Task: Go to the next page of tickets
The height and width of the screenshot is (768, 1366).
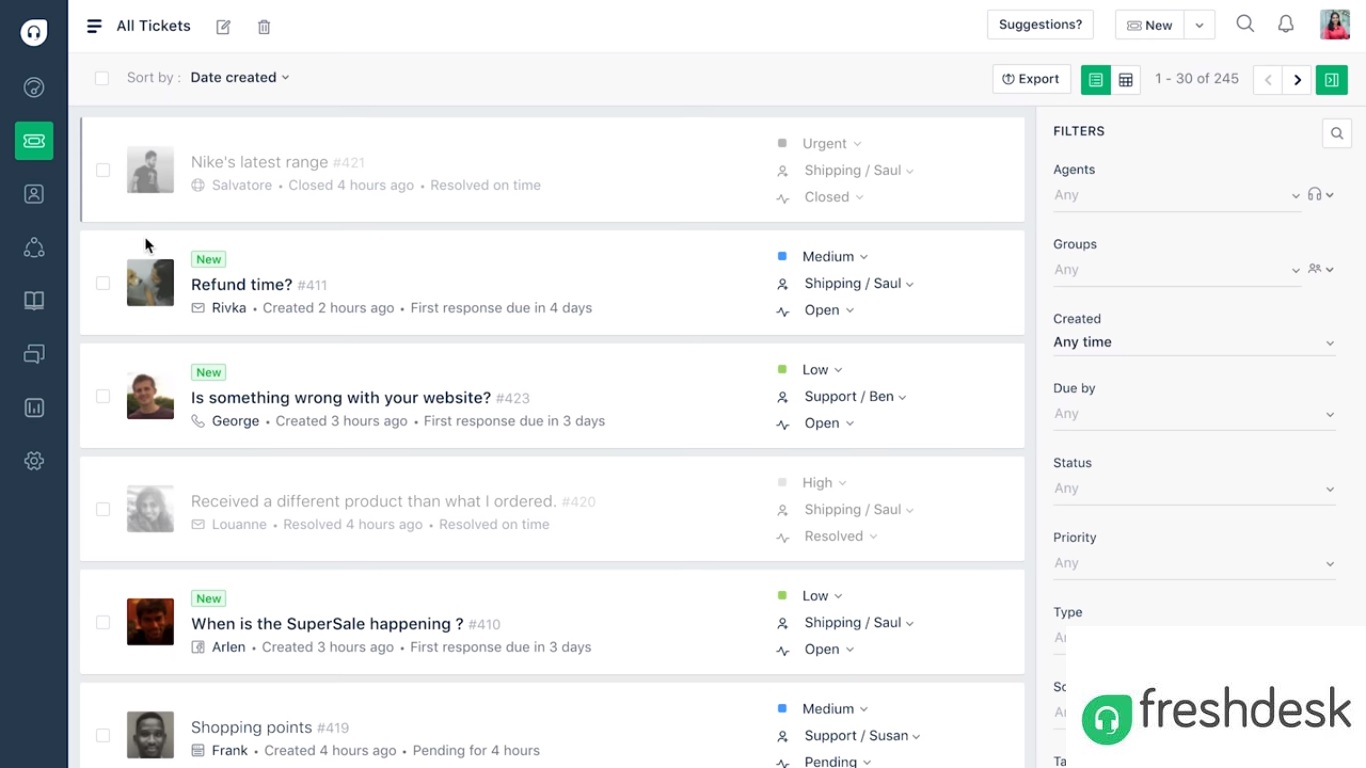Action: point(1297,80)
